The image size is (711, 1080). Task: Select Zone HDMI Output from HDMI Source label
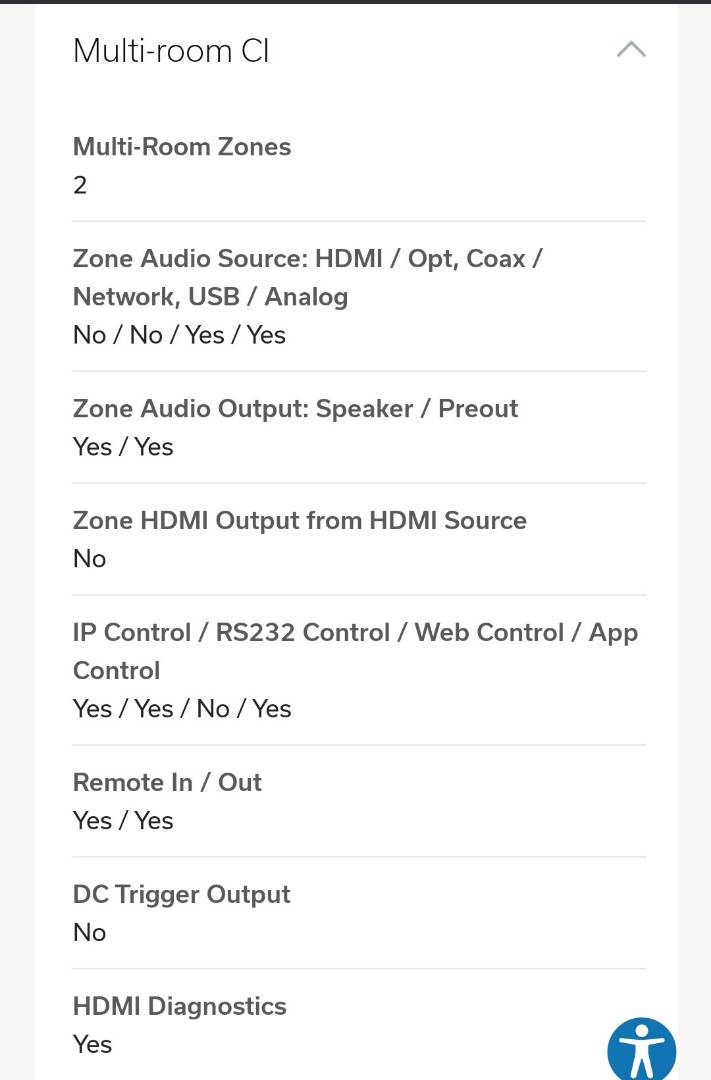pyautogui.click(x=300, y=521)
